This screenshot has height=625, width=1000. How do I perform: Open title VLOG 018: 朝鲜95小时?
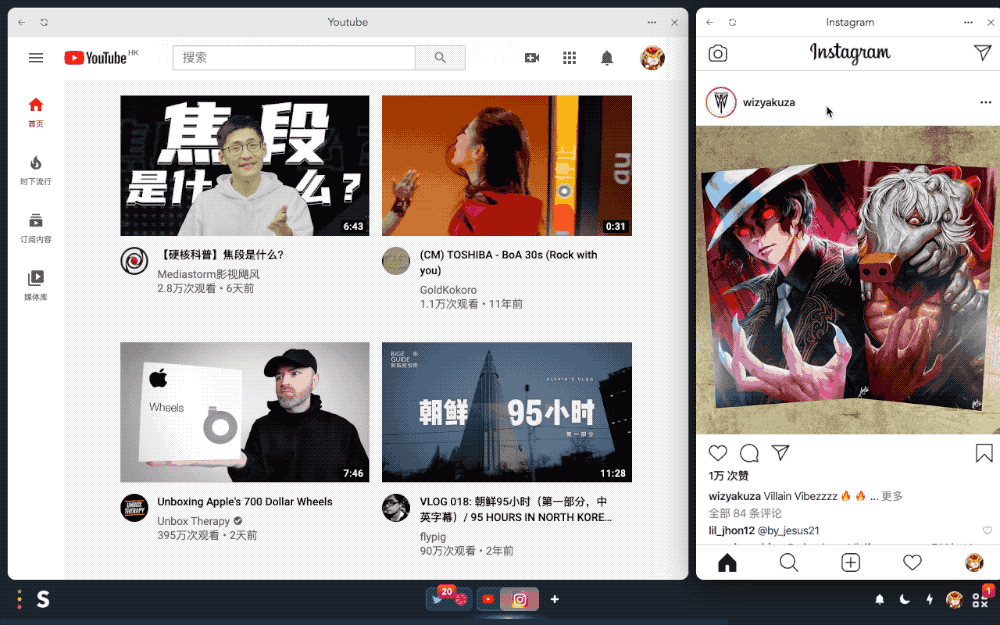tap(515, 510)
